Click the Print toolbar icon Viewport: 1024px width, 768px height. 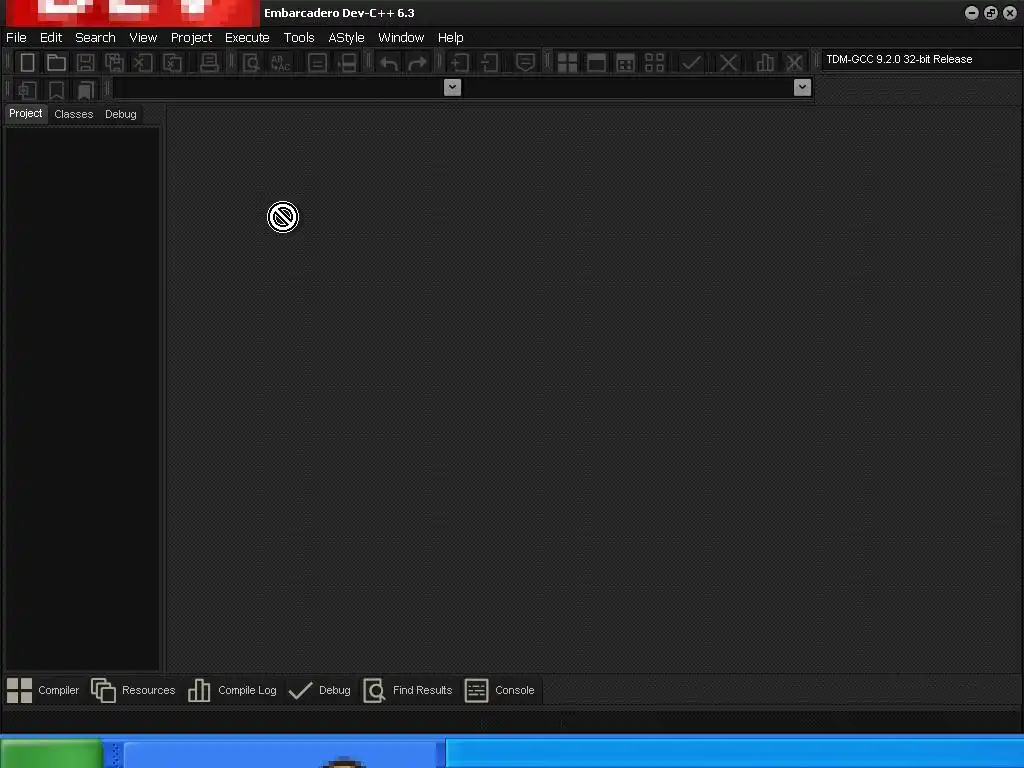(x=209, y=63)
